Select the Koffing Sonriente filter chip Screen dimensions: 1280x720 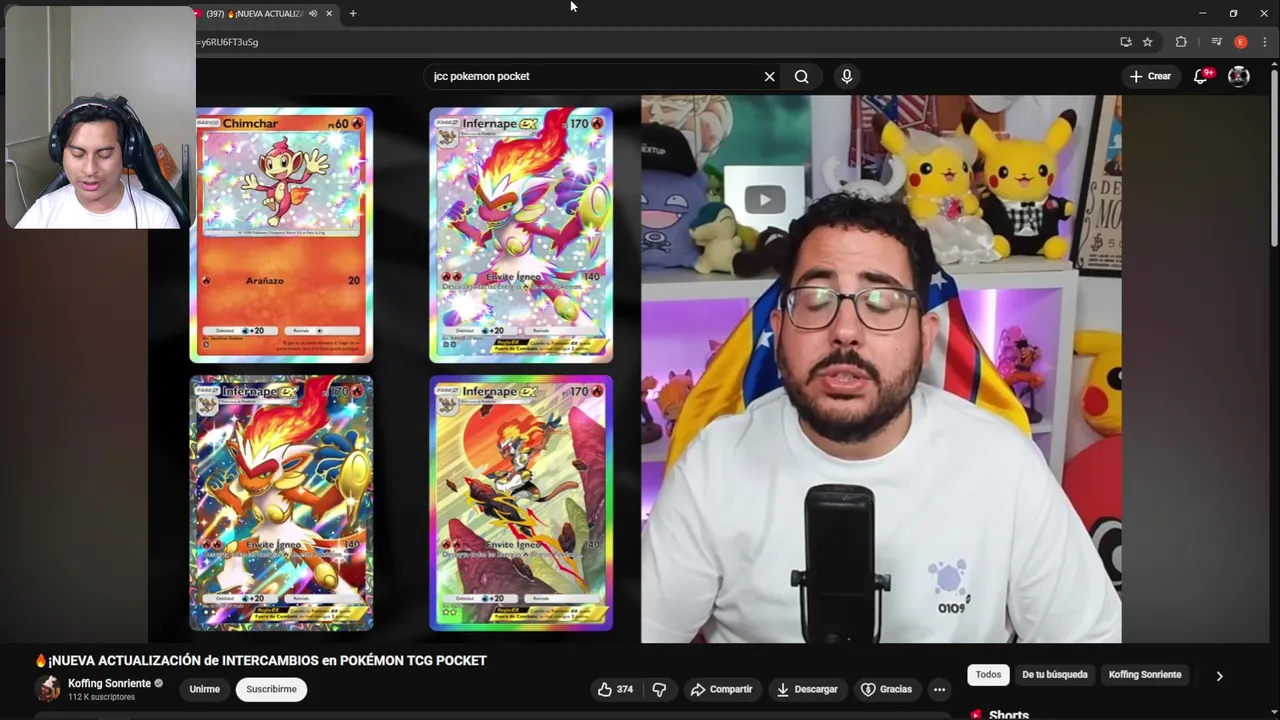[1145, 675]
